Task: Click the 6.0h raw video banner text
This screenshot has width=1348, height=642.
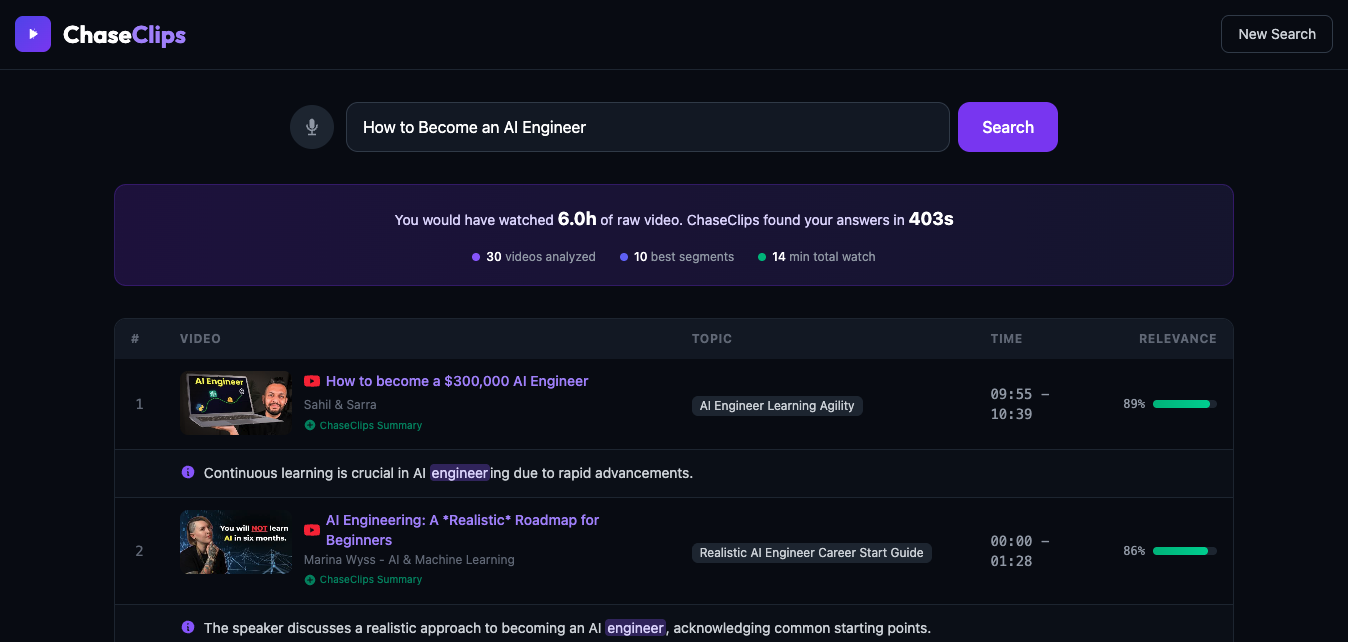Action: (x=674, y=219)
